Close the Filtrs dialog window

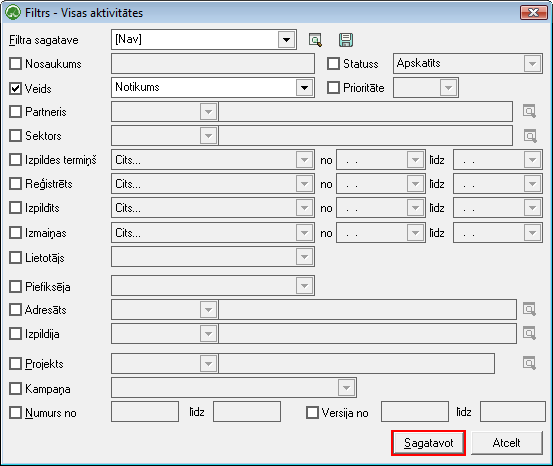(534, 13)
